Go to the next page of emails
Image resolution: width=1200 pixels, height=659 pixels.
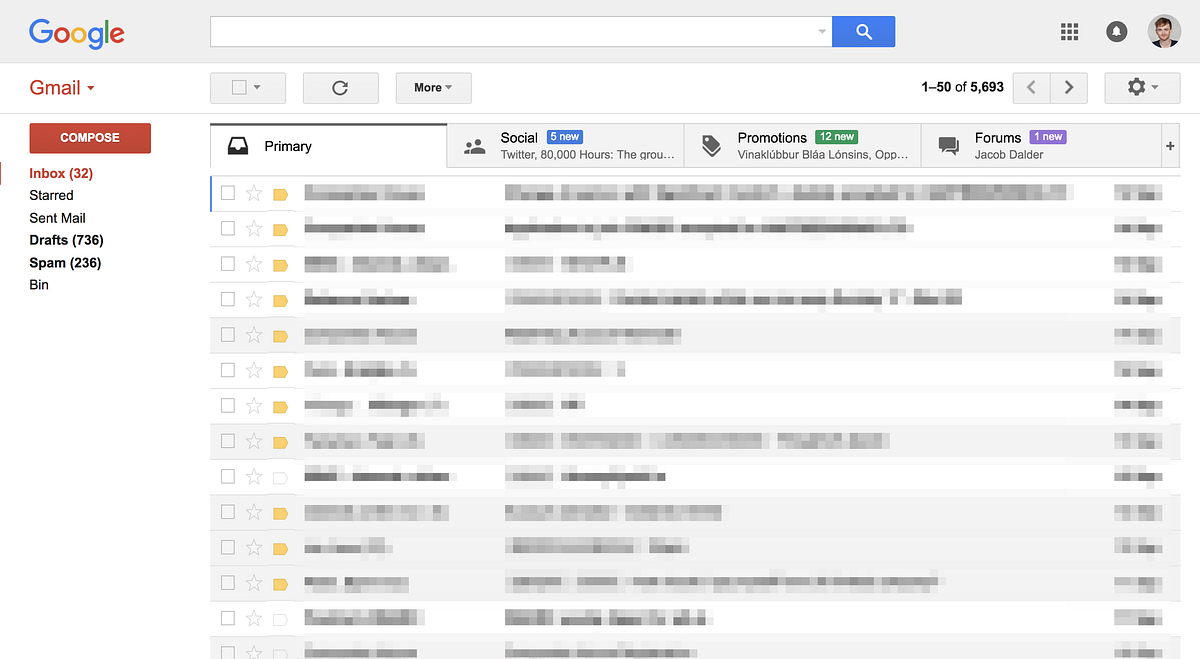click(1068, 87)
